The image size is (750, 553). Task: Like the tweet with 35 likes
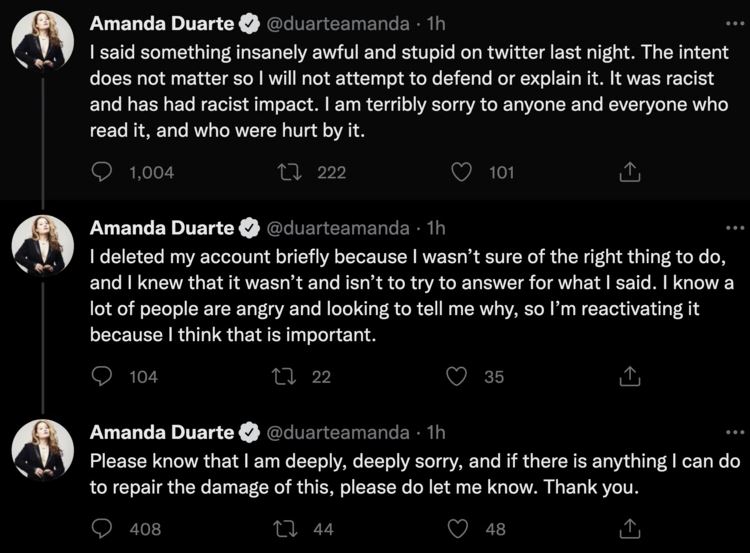pos(457,376)
